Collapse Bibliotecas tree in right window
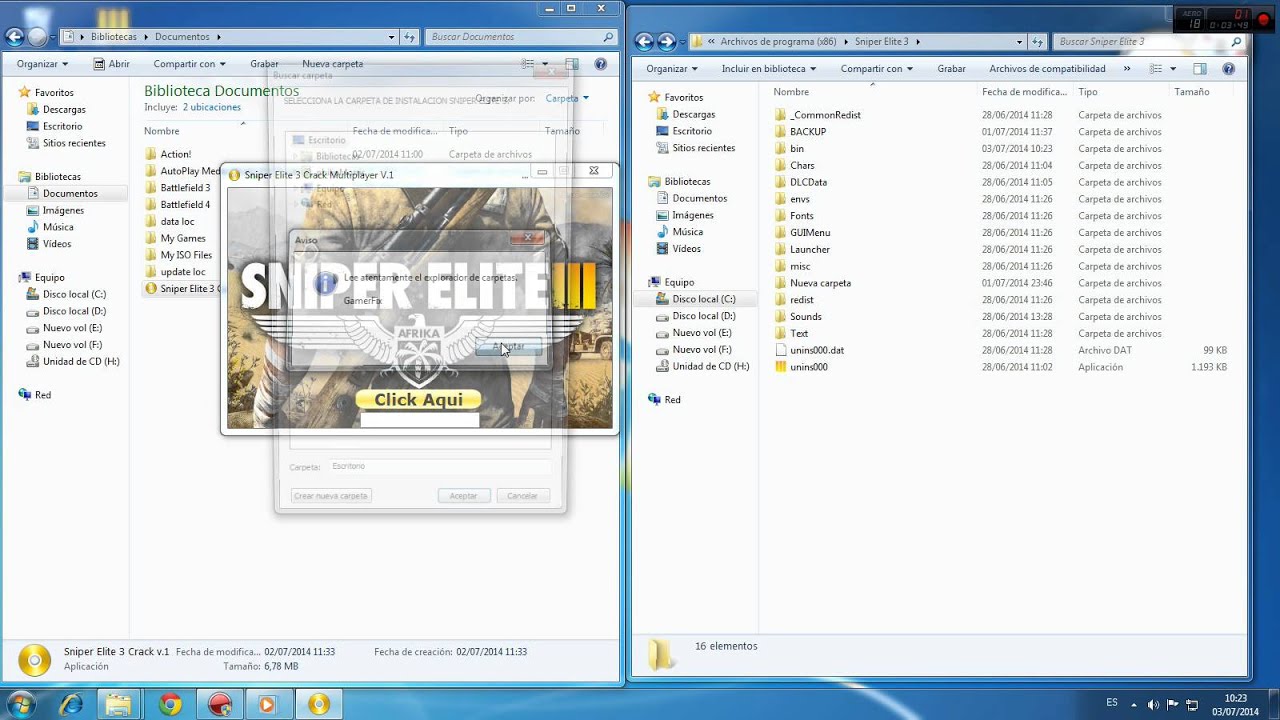 pos(641,182)
